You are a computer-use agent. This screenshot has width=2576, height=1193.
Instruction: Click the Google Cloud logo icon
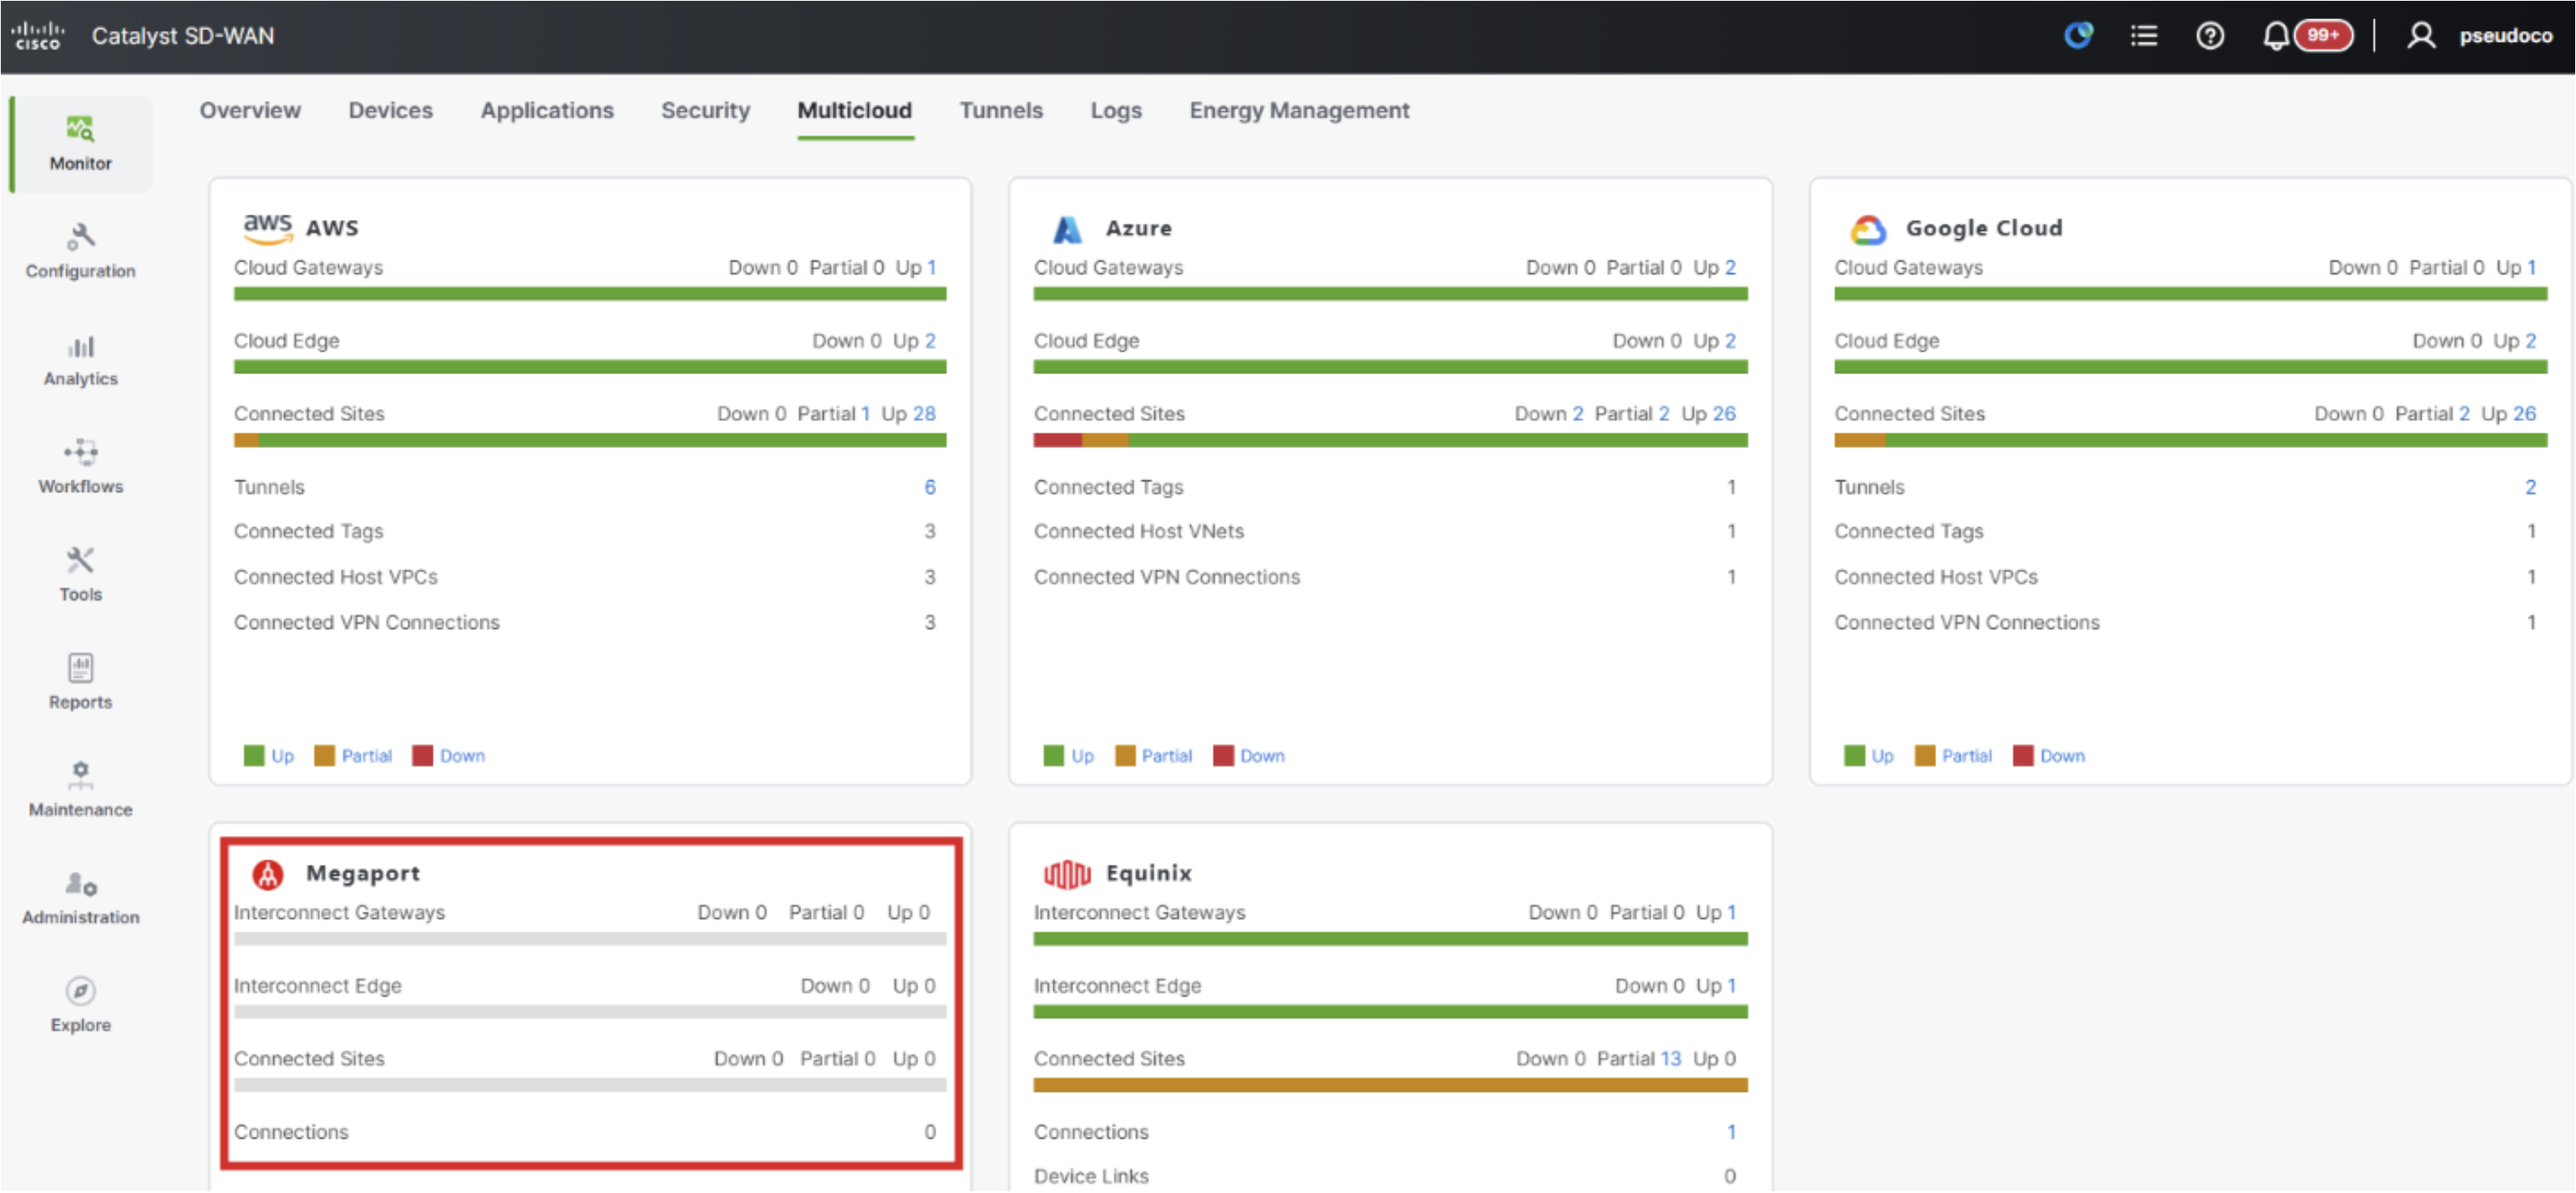[1868, 229]
